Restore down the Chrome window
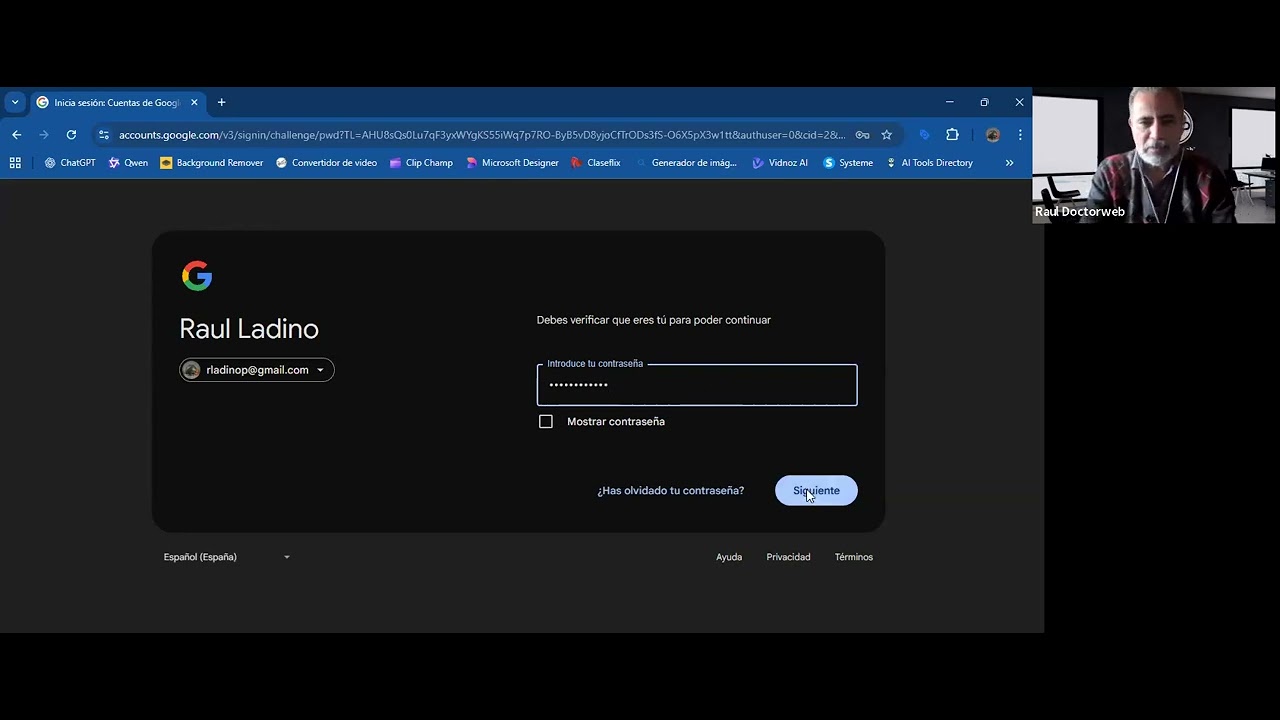1280x720 pixels. pos(984,102)
